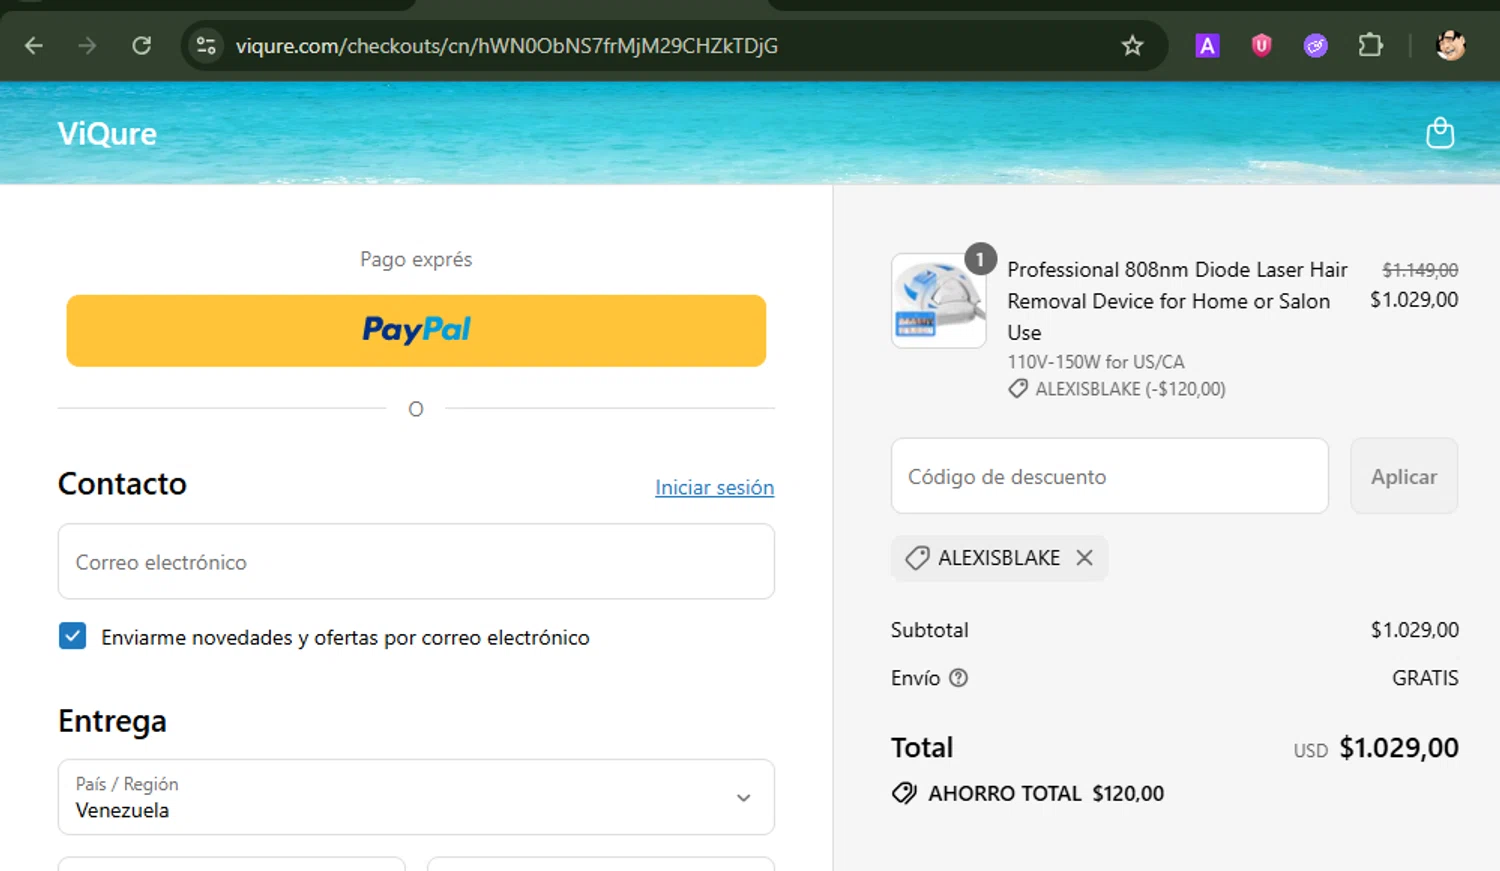Click the 110V-150W for US/CA variant text

(1095, 362)
